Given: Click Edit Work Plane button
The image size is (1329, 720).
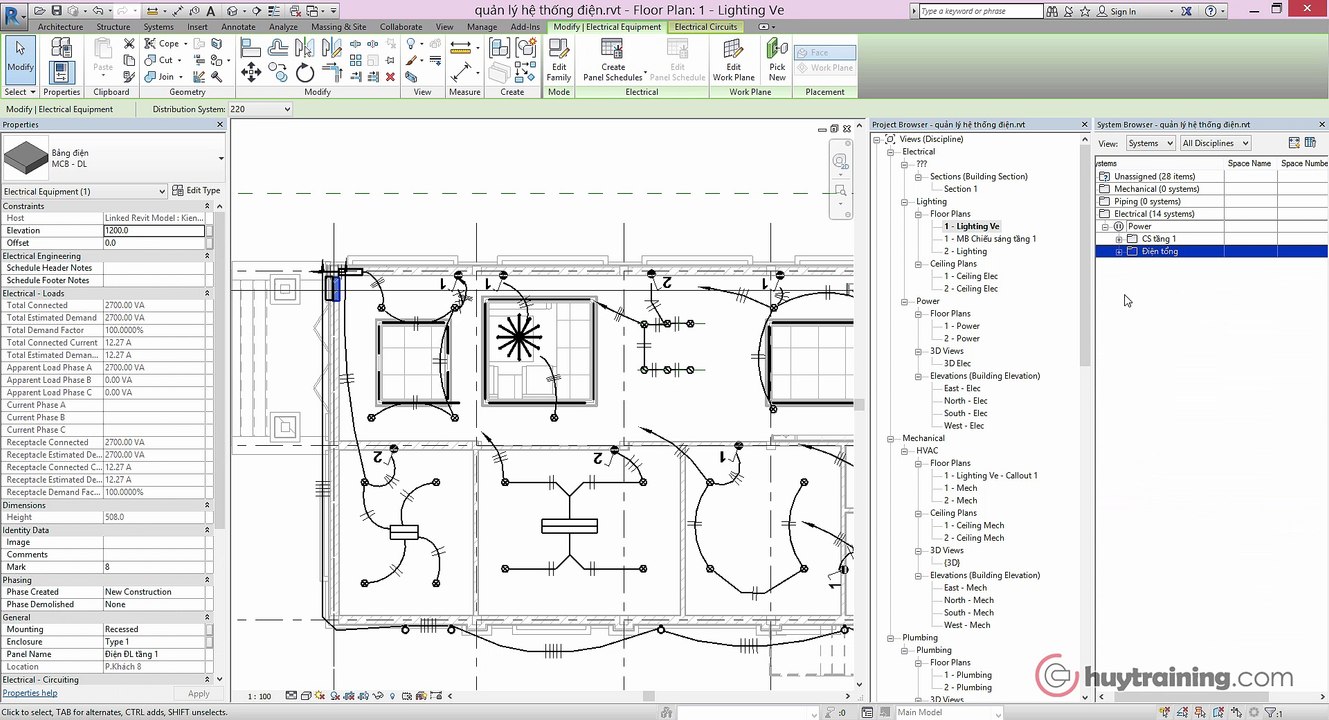Looking at the screenshot, I should (x=733, y=60).
